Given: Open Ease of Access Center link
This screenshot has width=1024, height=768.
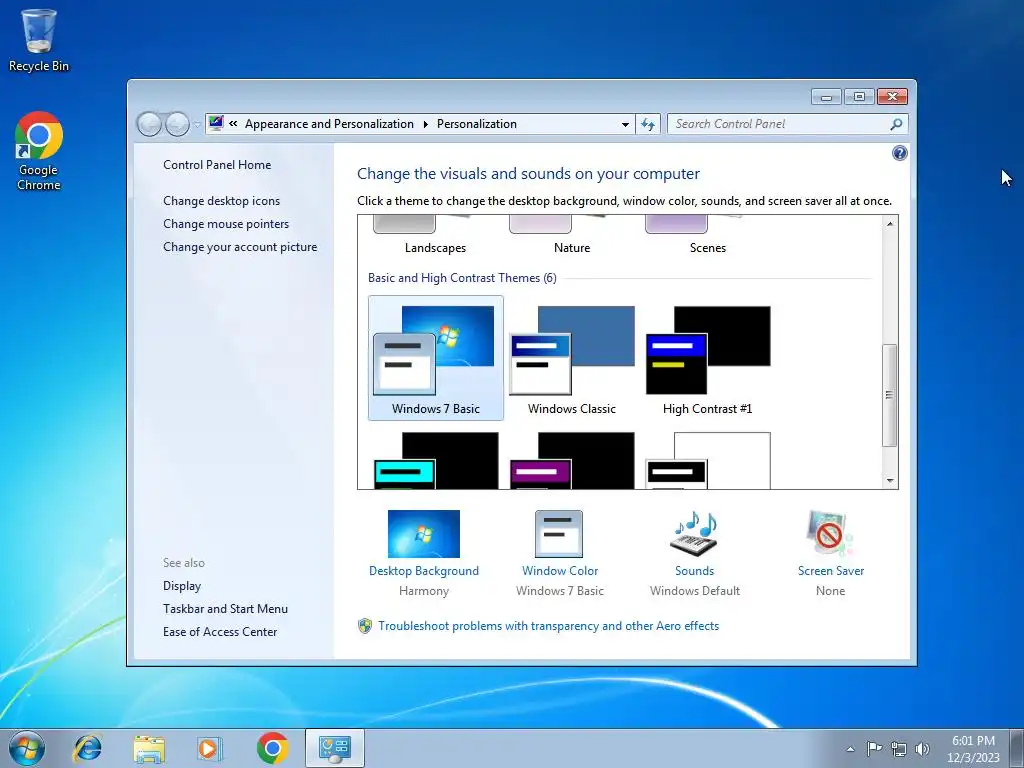Looking at the screenshot, I should click(x=220, y=632).
